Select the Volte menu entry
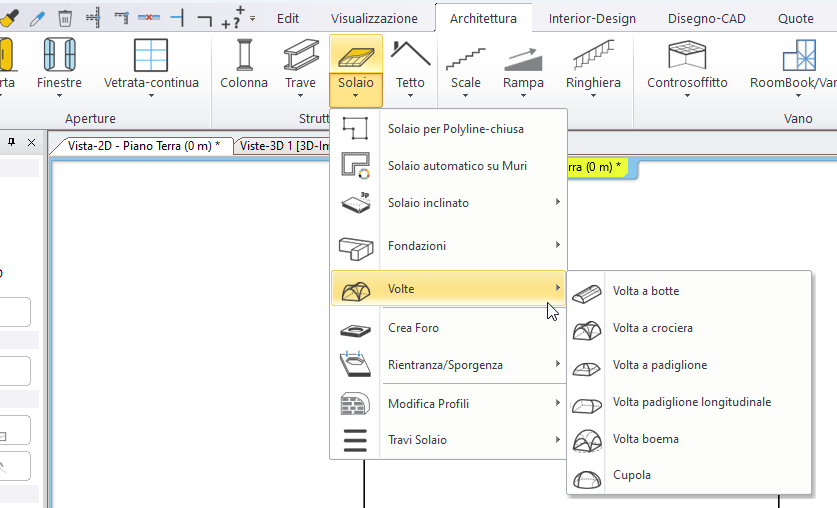 tap(448, 288)
